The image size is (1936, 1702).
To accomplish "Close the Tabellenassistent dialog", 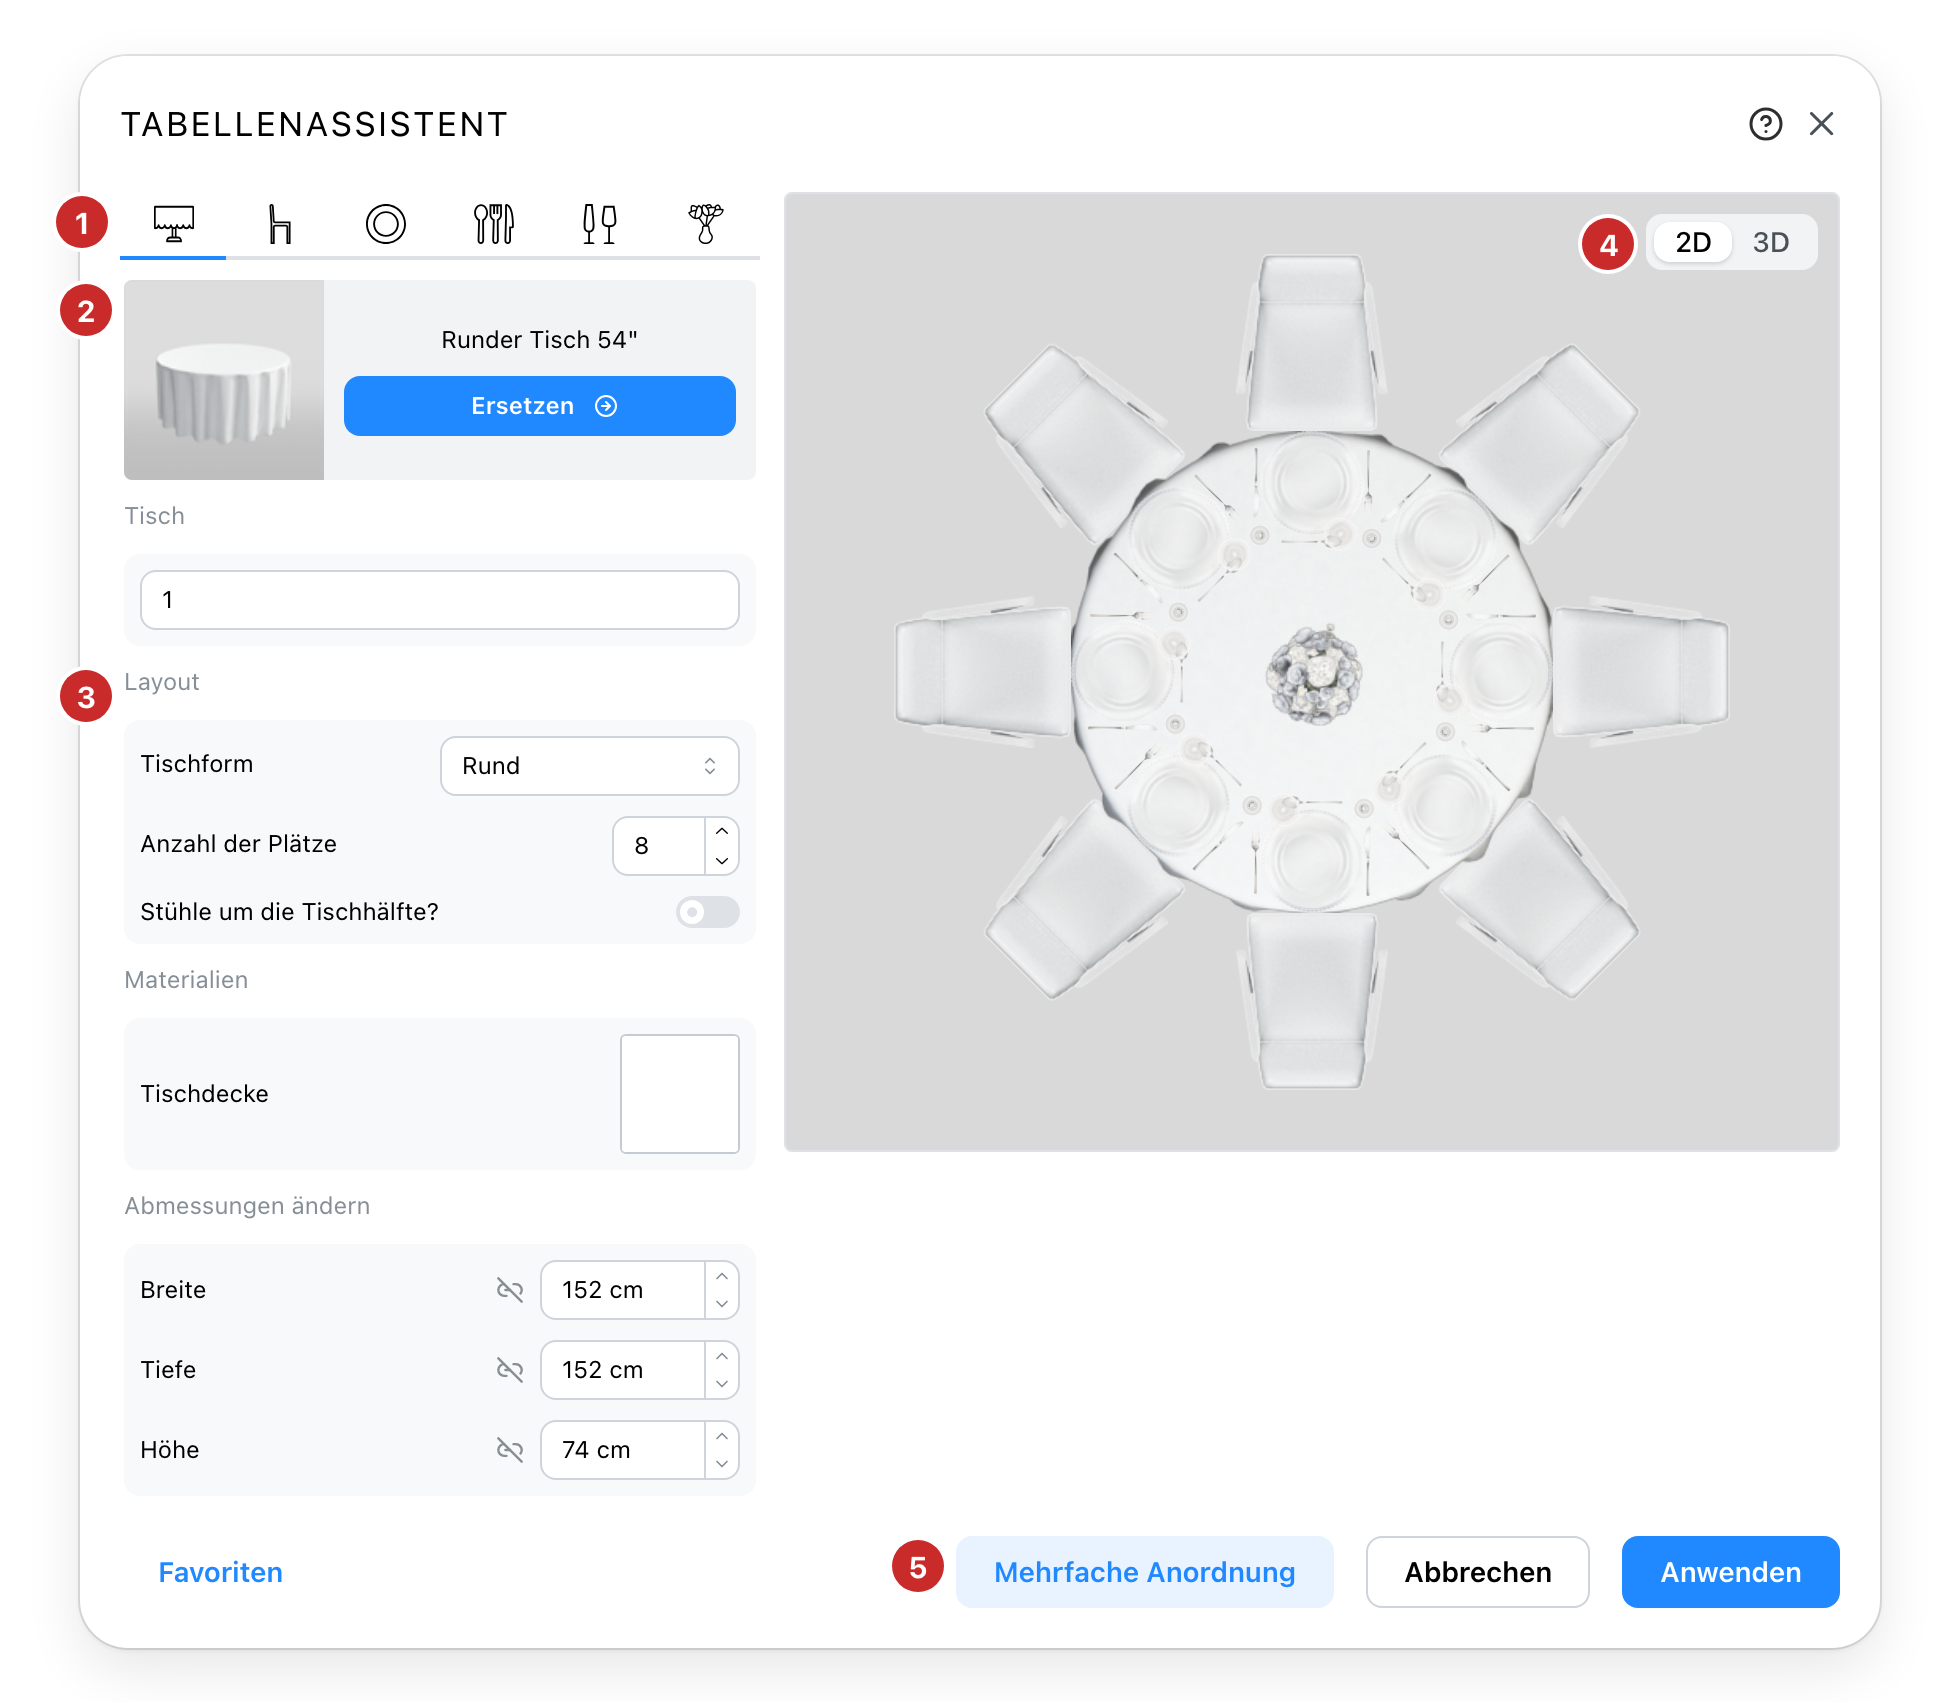I will click(x=1822, y=124).
